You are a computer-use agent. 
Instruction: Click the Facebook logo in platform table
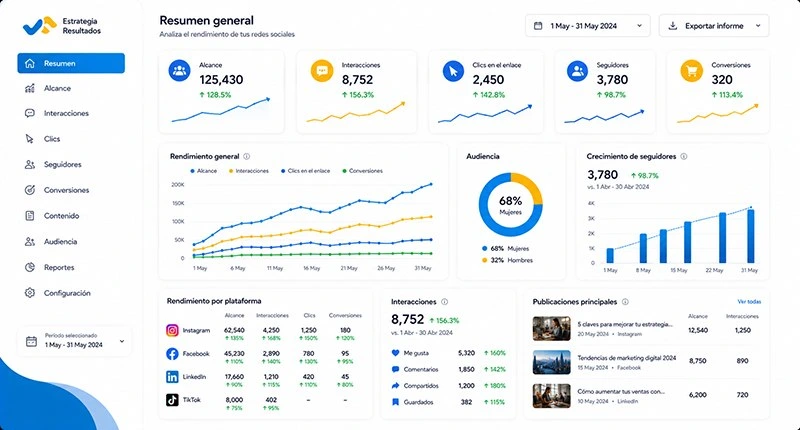(x=172, y=353)
